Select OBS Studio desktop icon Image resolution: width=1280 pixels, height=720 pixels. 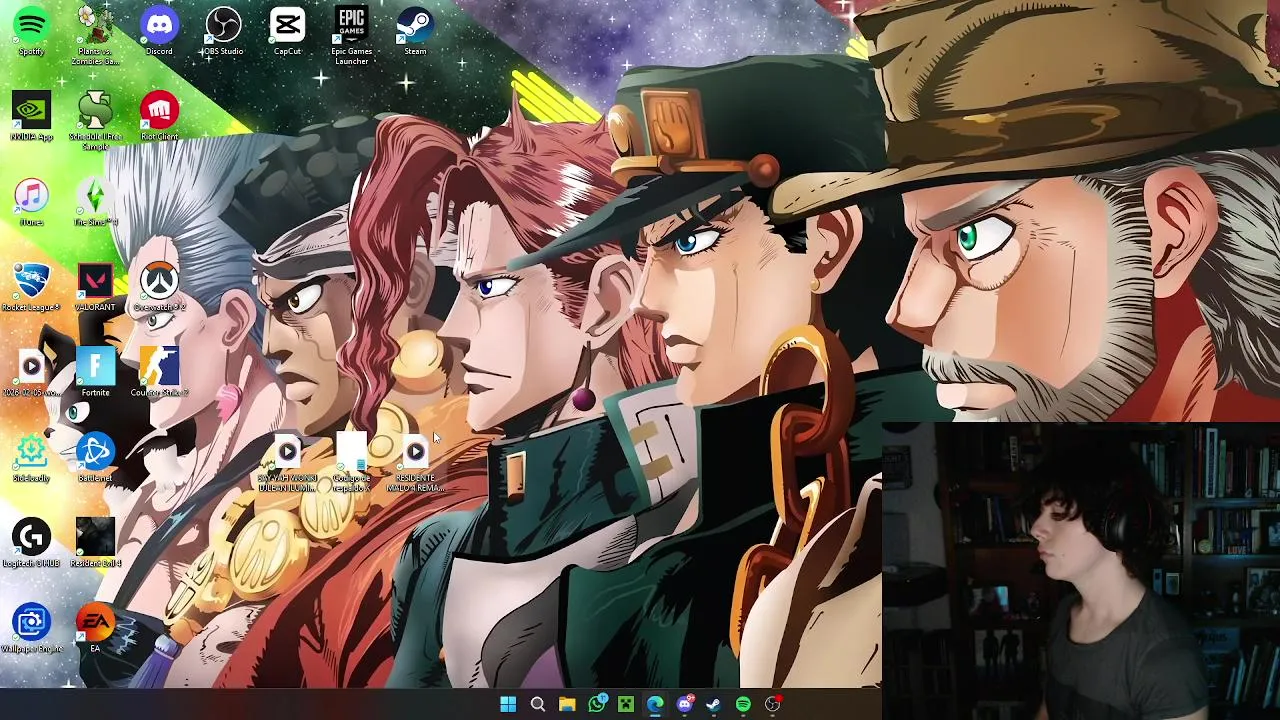223,31
